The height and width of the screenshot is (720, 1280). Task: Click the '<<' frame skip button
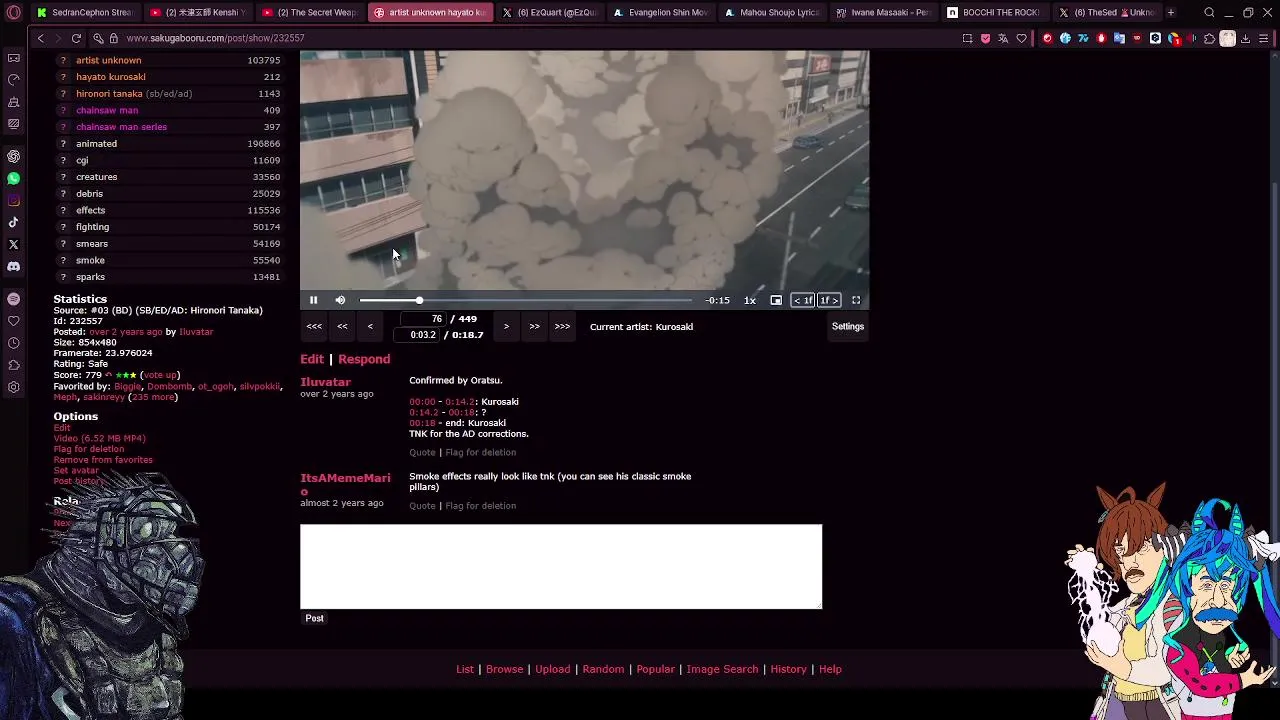coord(342,326)
